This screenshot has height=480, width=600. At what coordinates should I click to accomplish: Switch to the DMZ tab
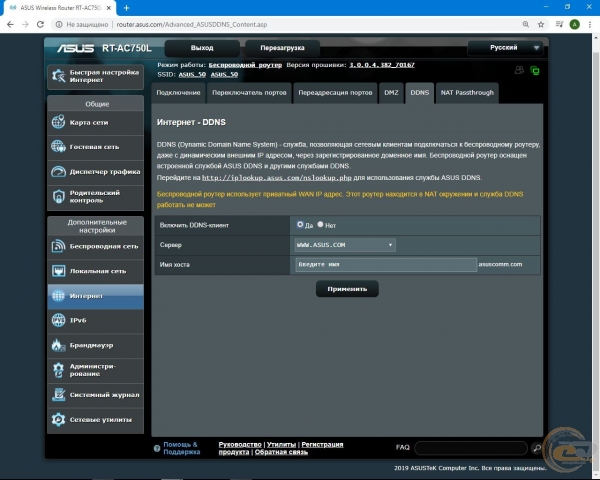click(x=391, y=93)
